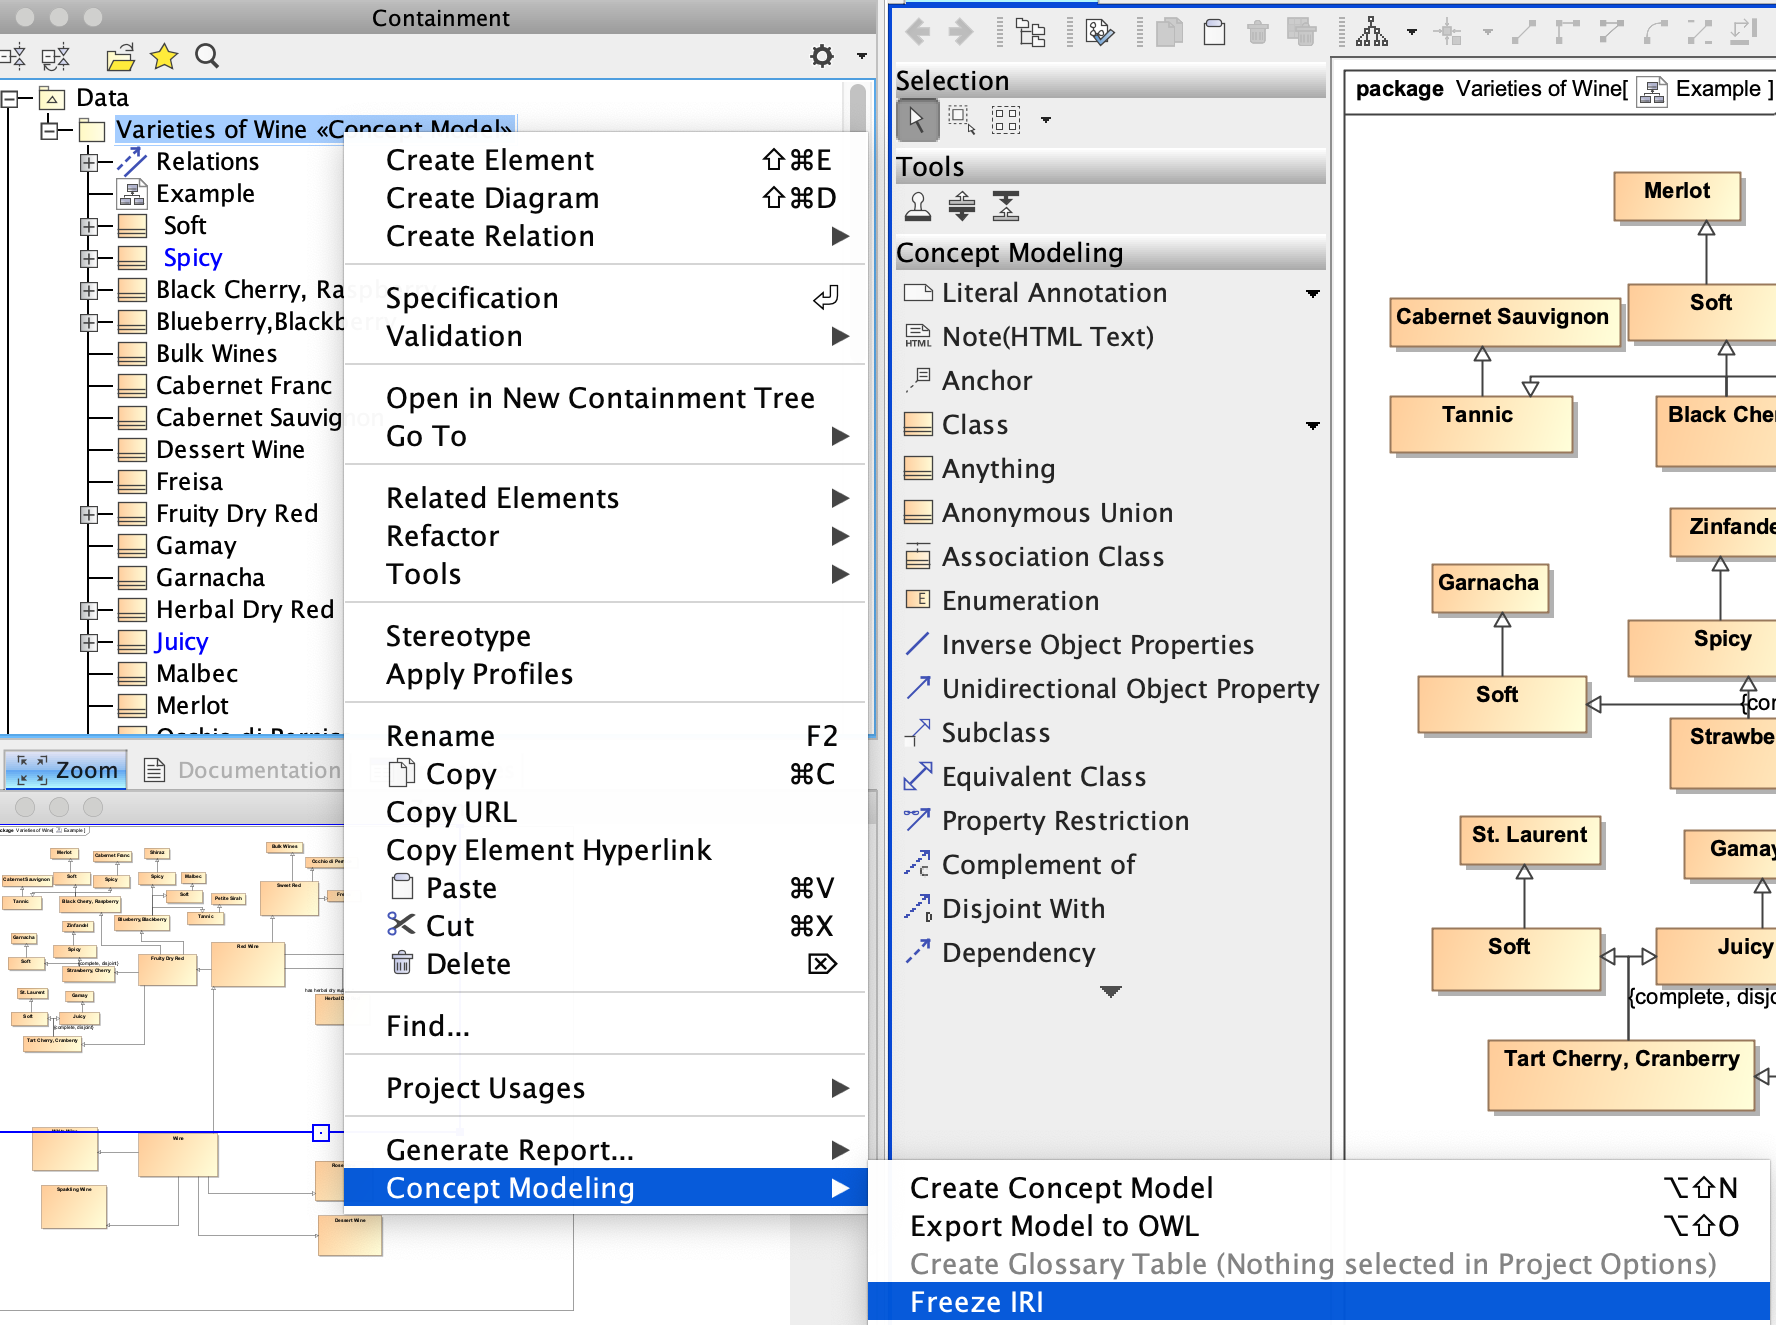Viewport: 1776px width, 1325px height.
Task: Click the diagram layout hierarchy icon
Action: point(1371,33)
